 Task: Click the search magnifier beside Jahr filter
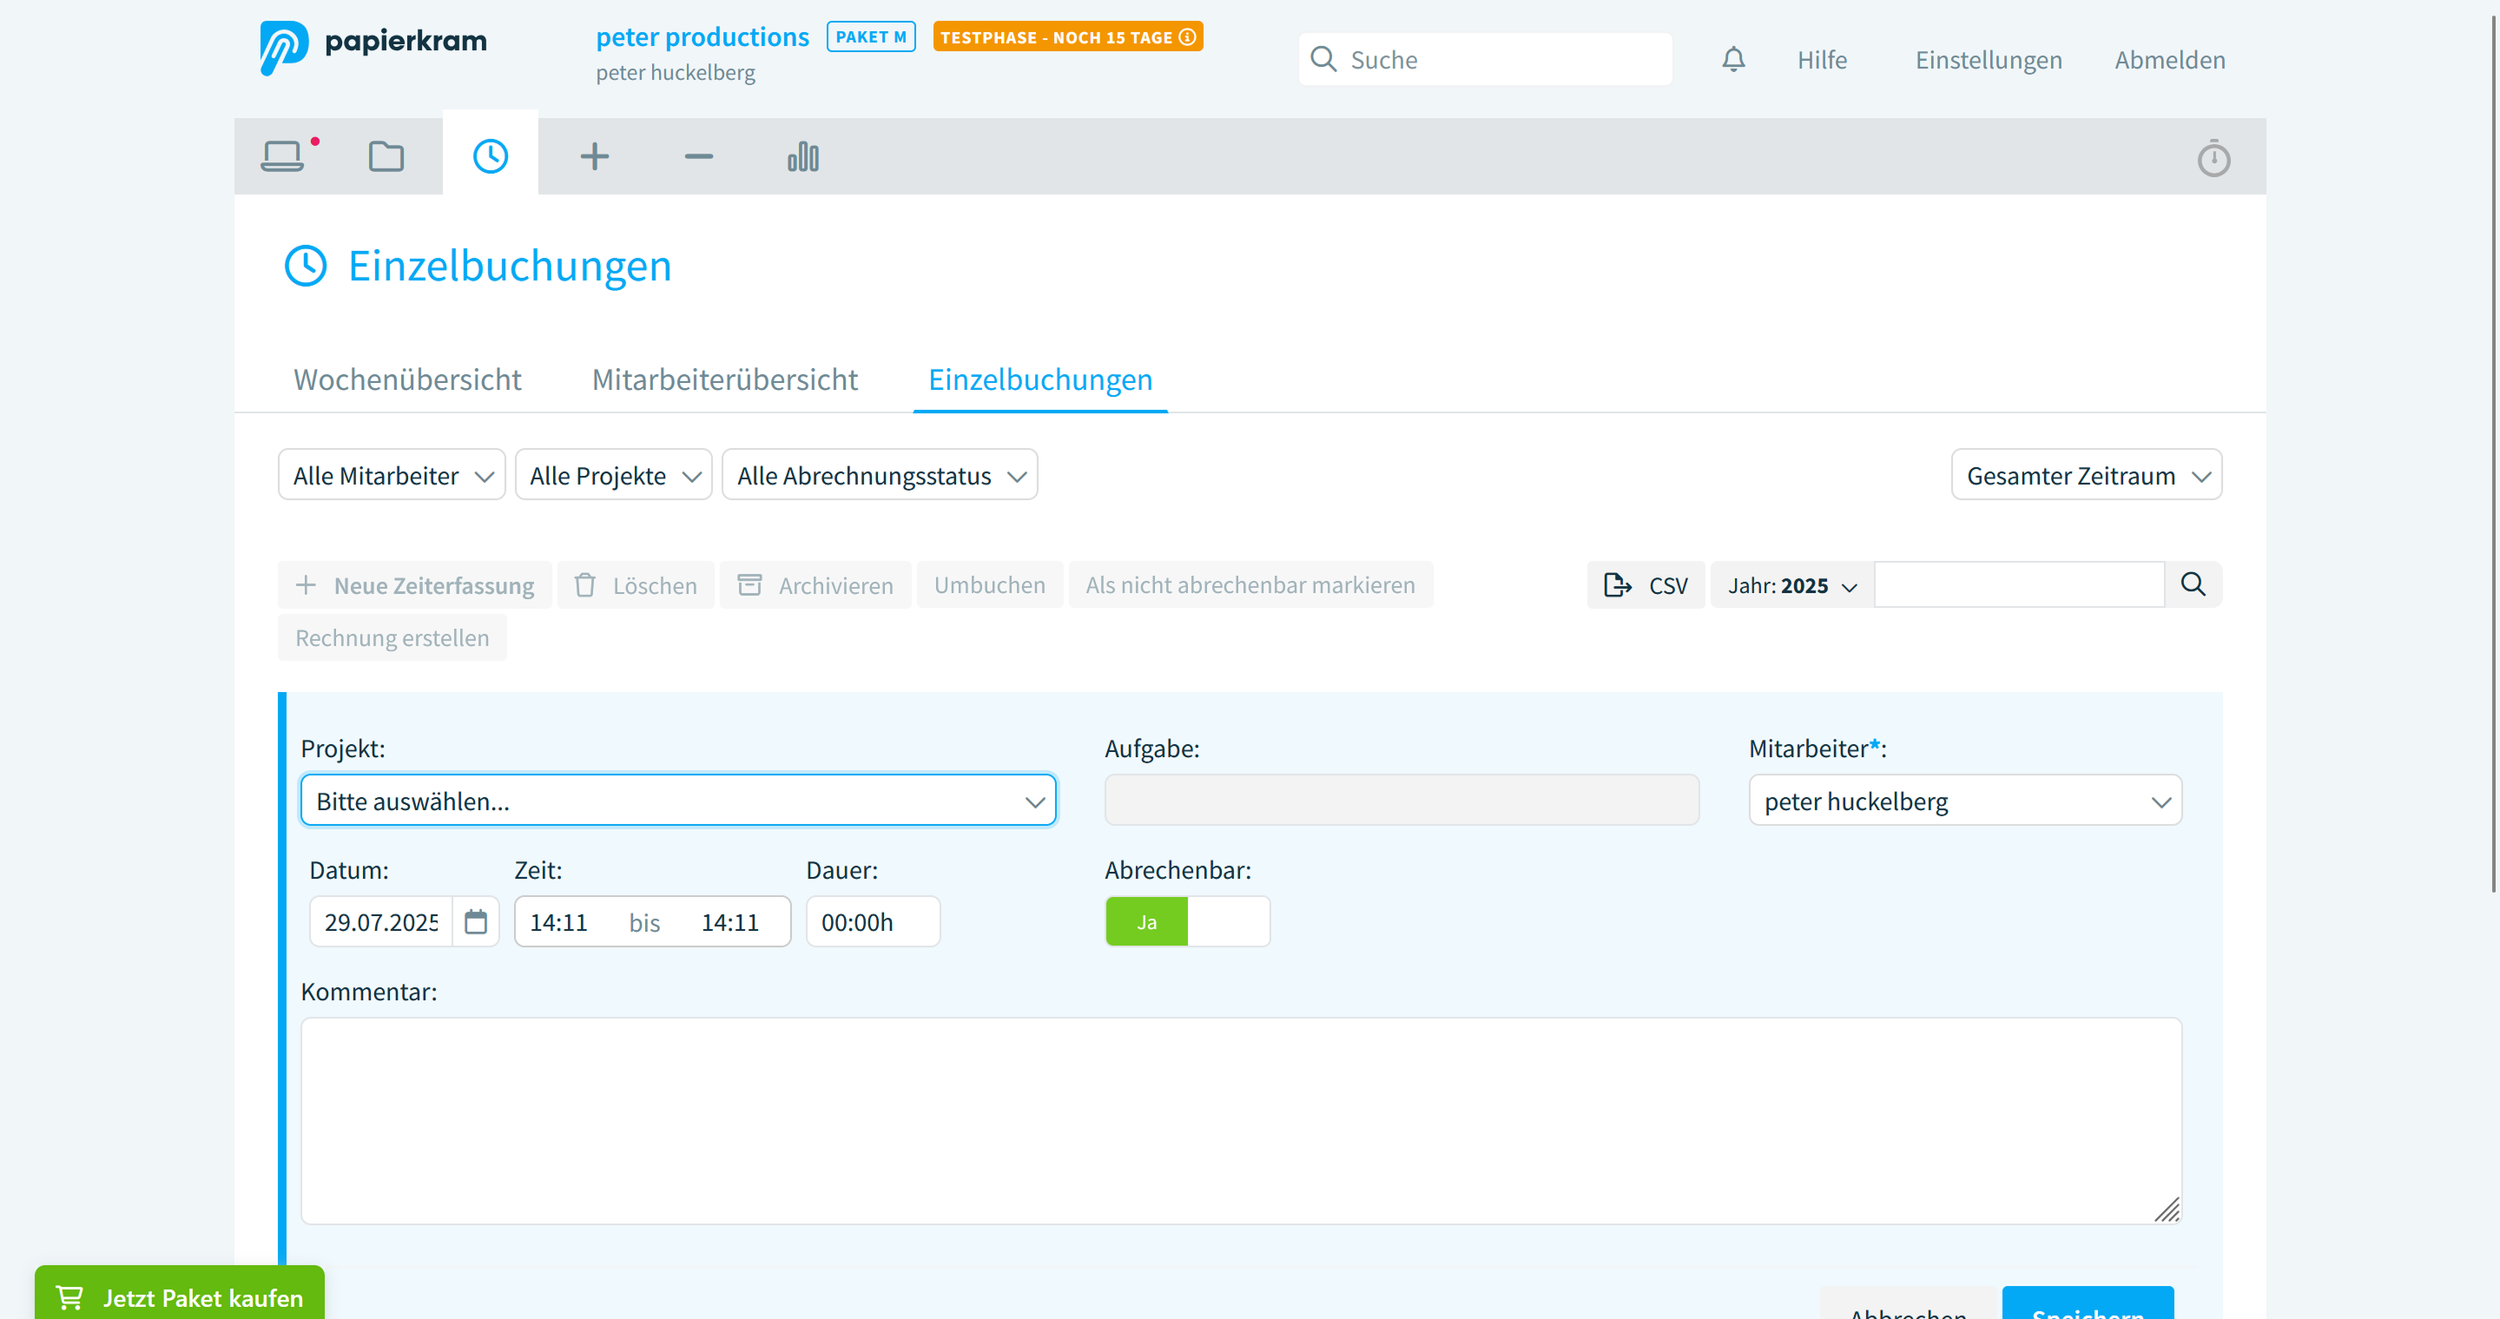point(2192,585)
